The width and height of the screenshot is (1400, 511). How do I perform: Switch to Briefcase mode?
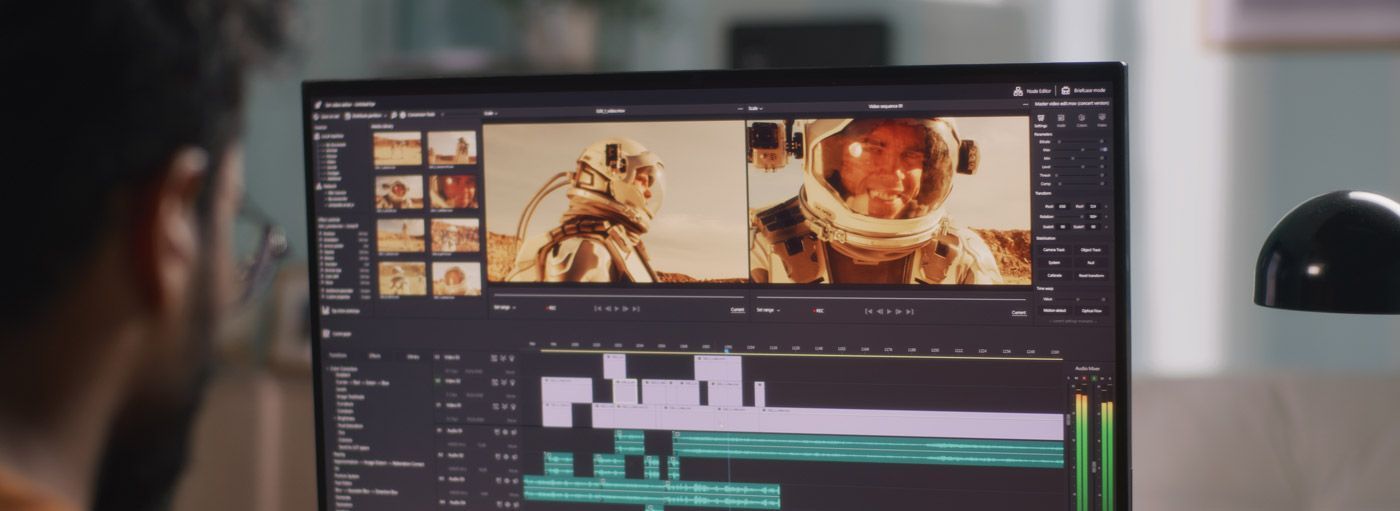(1083, 90)
